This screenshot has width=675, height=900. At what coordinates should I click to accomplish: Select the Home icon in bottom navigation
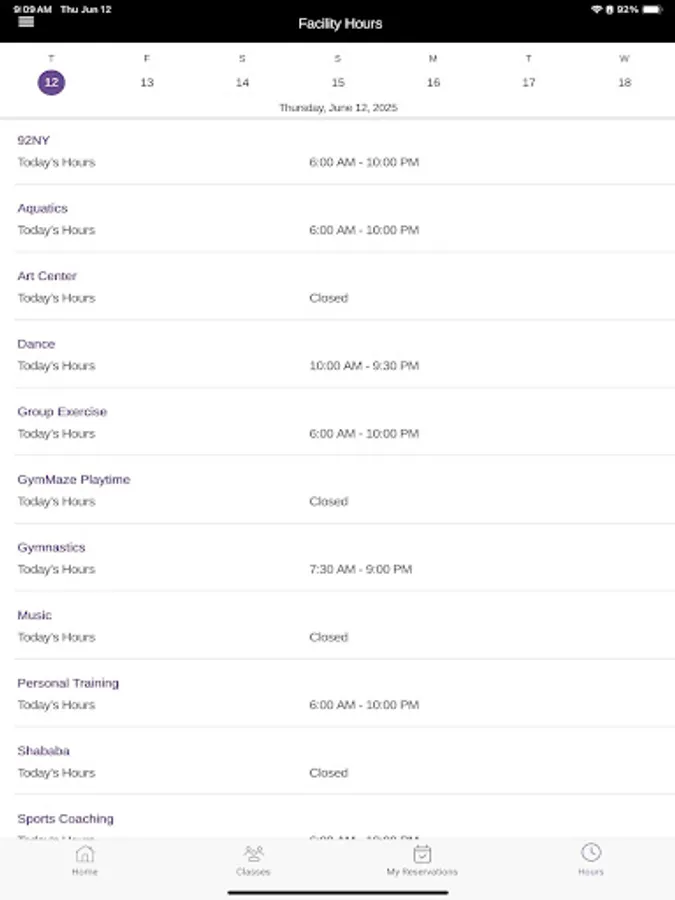[84, 858]
